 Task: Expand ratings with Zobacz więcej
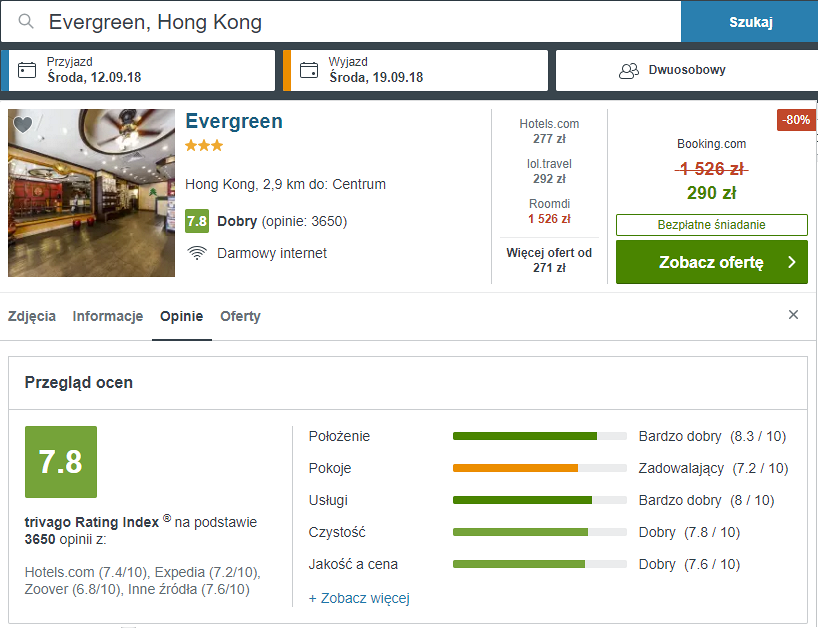[359, 598]
